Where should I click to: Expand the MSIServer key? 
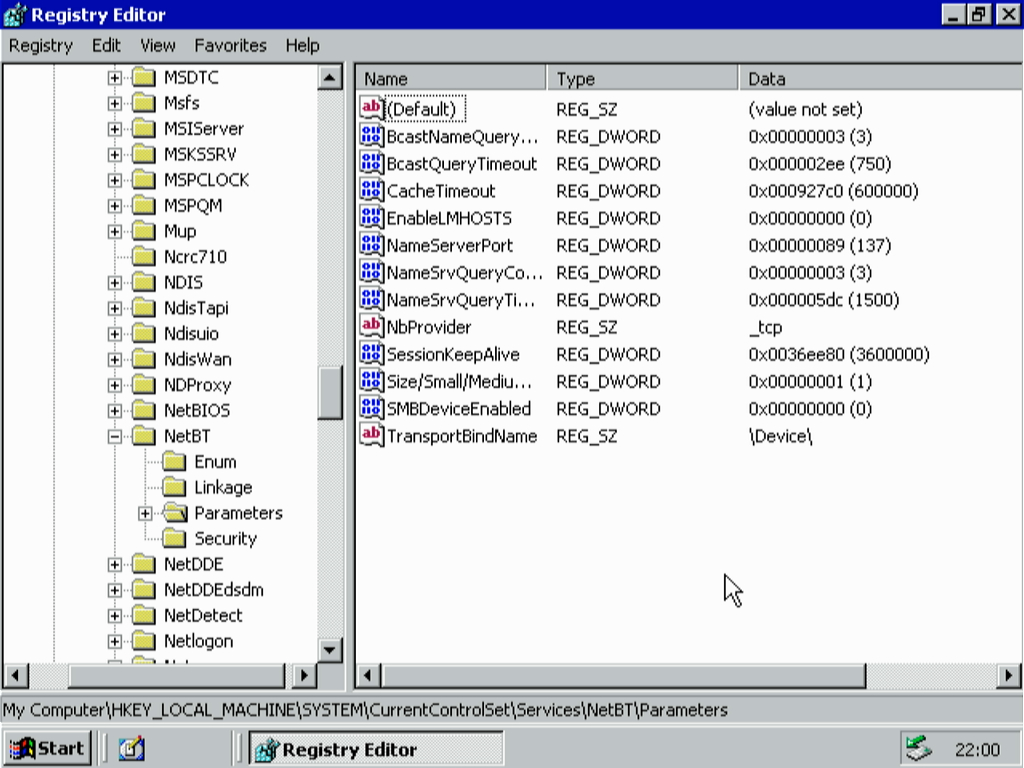114,129
